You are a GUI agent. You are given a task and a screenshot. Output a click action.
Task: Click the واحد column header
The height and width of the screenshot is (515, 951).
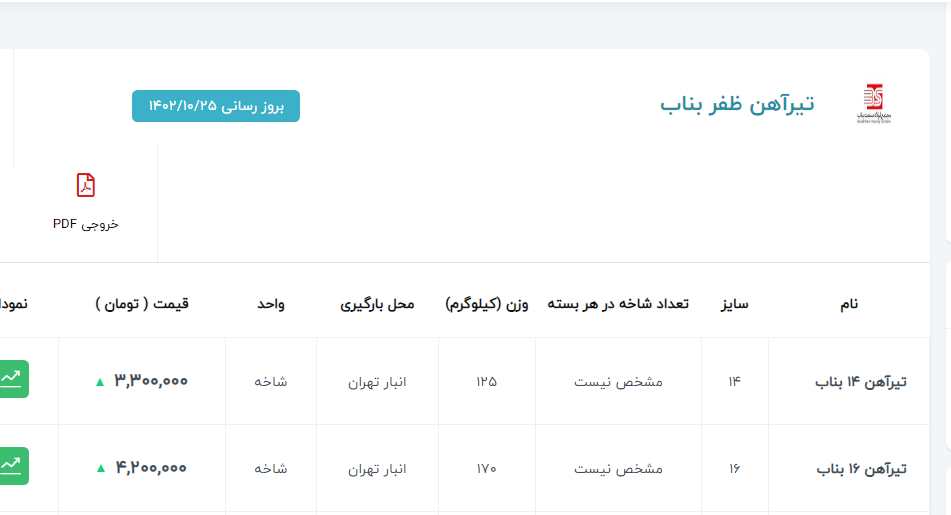271,304
